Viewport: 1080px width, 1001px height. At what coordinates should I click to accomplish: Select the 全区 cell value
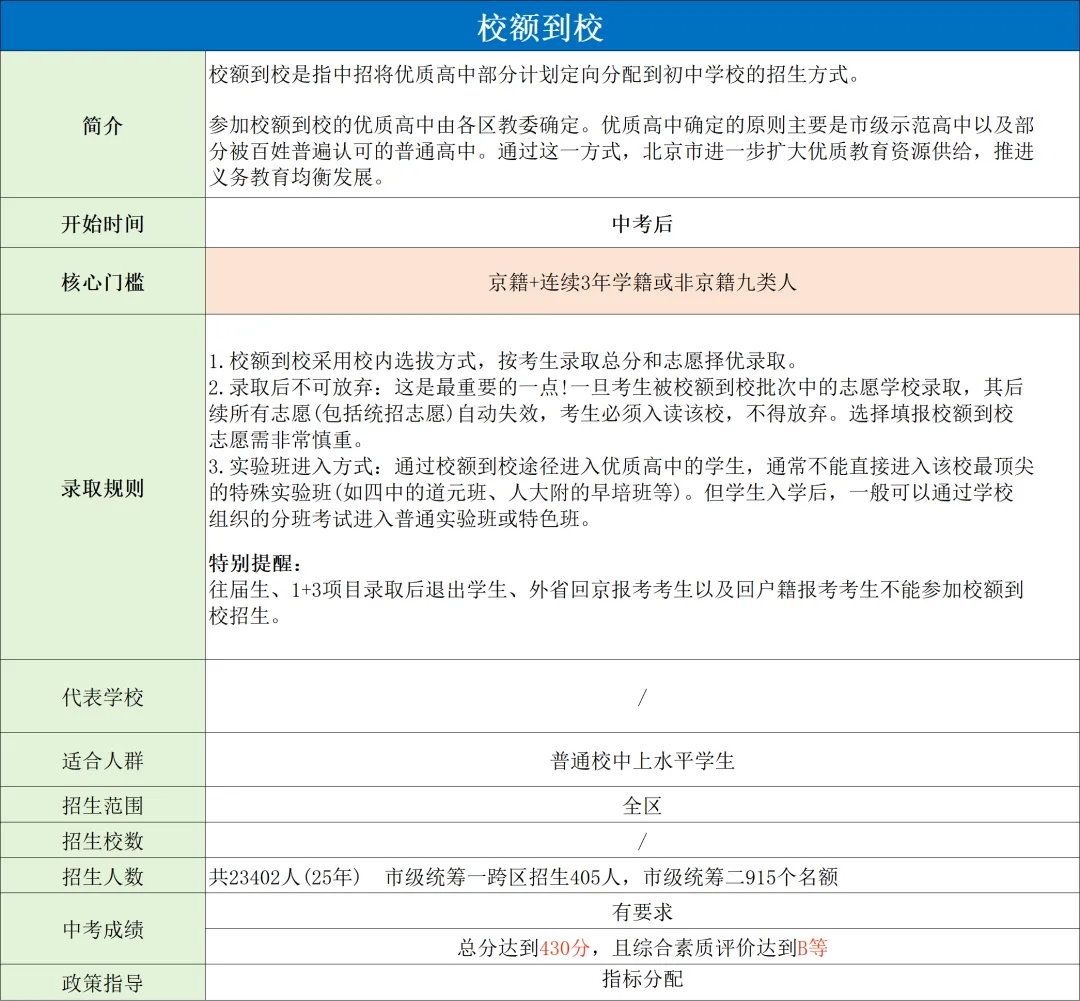[x=641, y=803]
